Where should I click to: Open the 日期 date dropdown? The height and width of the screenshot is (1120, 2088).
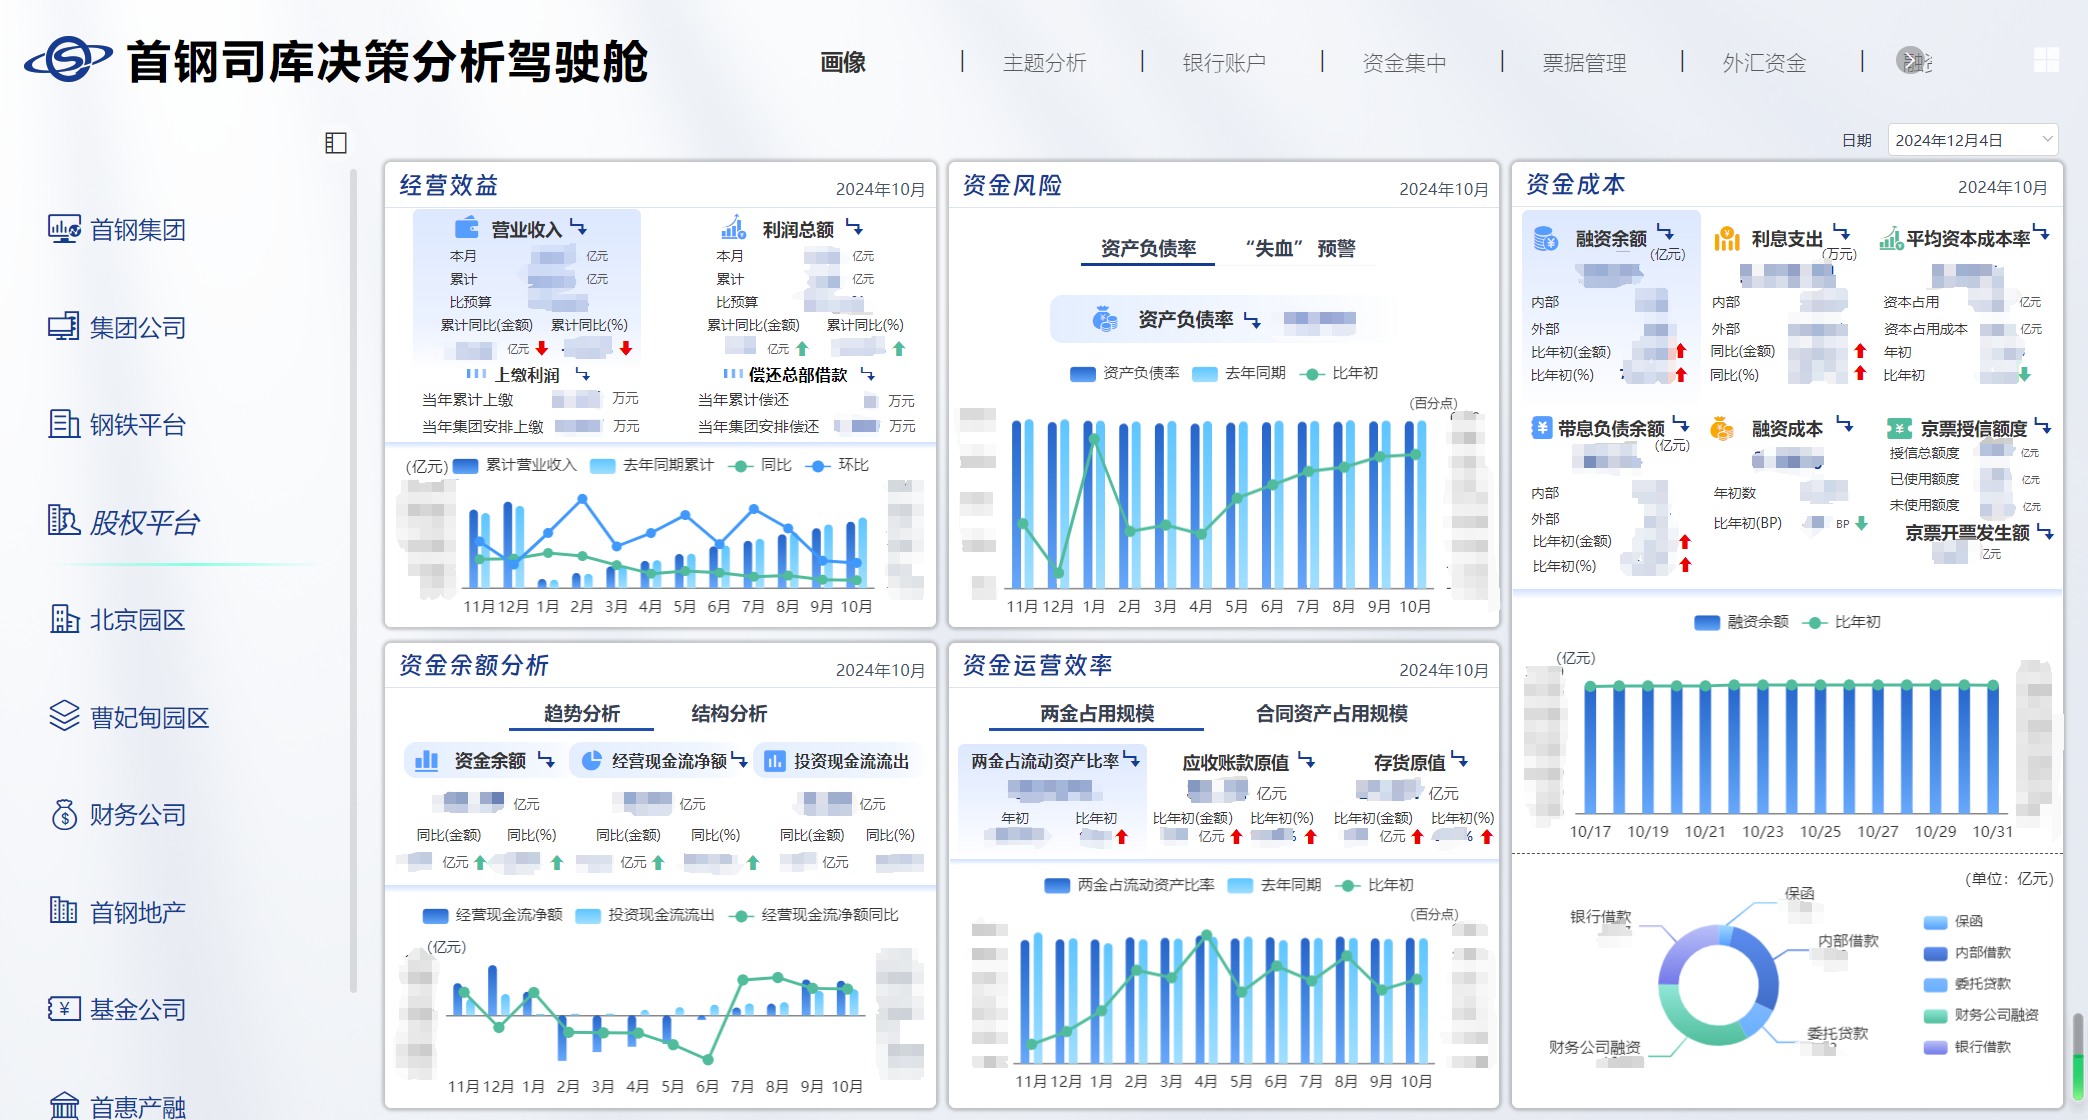(x=1972, y=140)
